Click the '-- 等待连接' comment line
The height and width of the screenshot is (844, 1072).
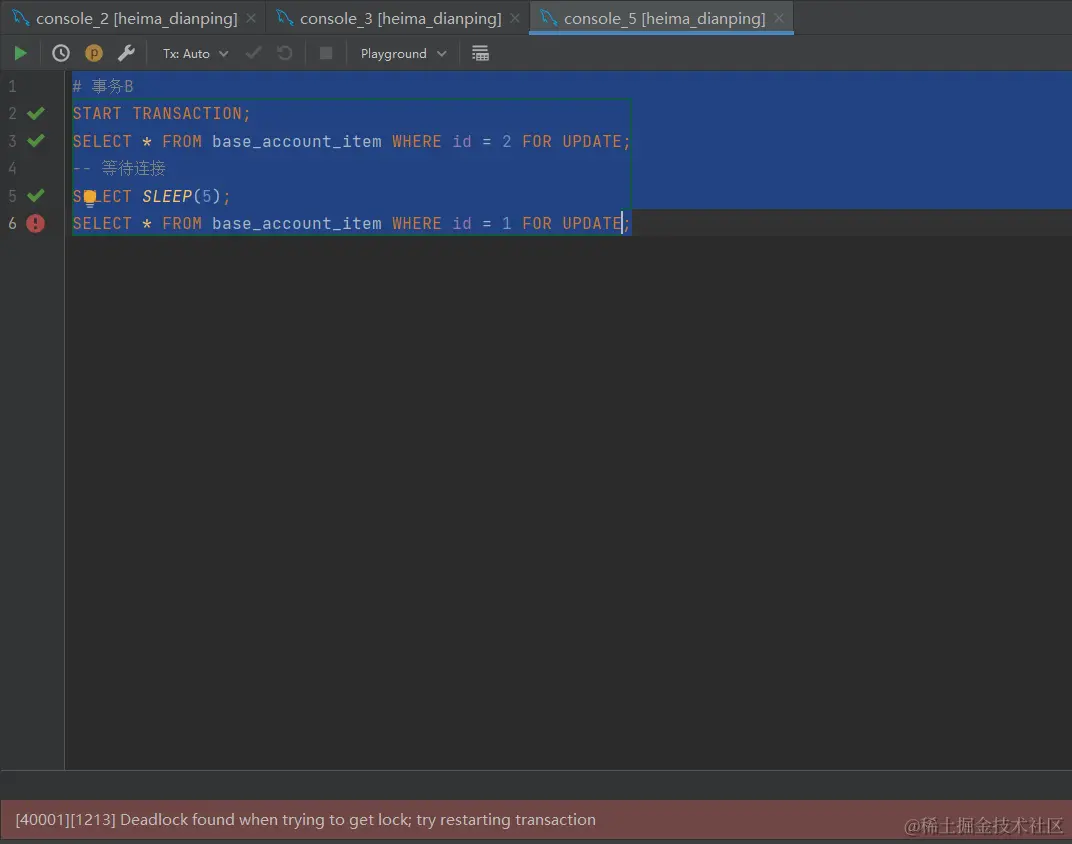point(119,168)
